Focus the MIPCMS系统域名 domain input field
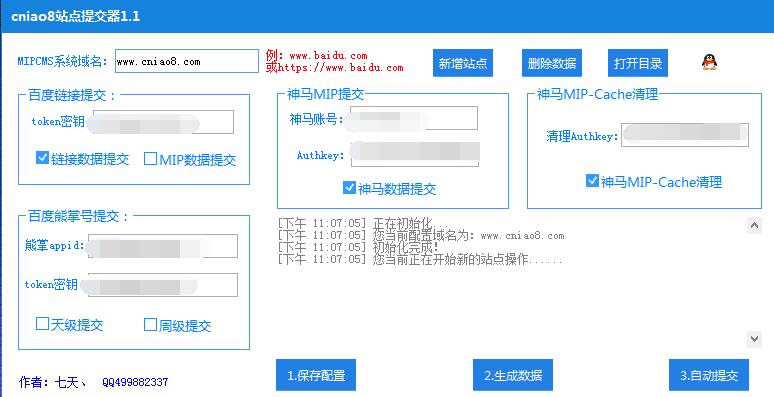Viewport: 774px width, 397px height. tap(187, 61)
